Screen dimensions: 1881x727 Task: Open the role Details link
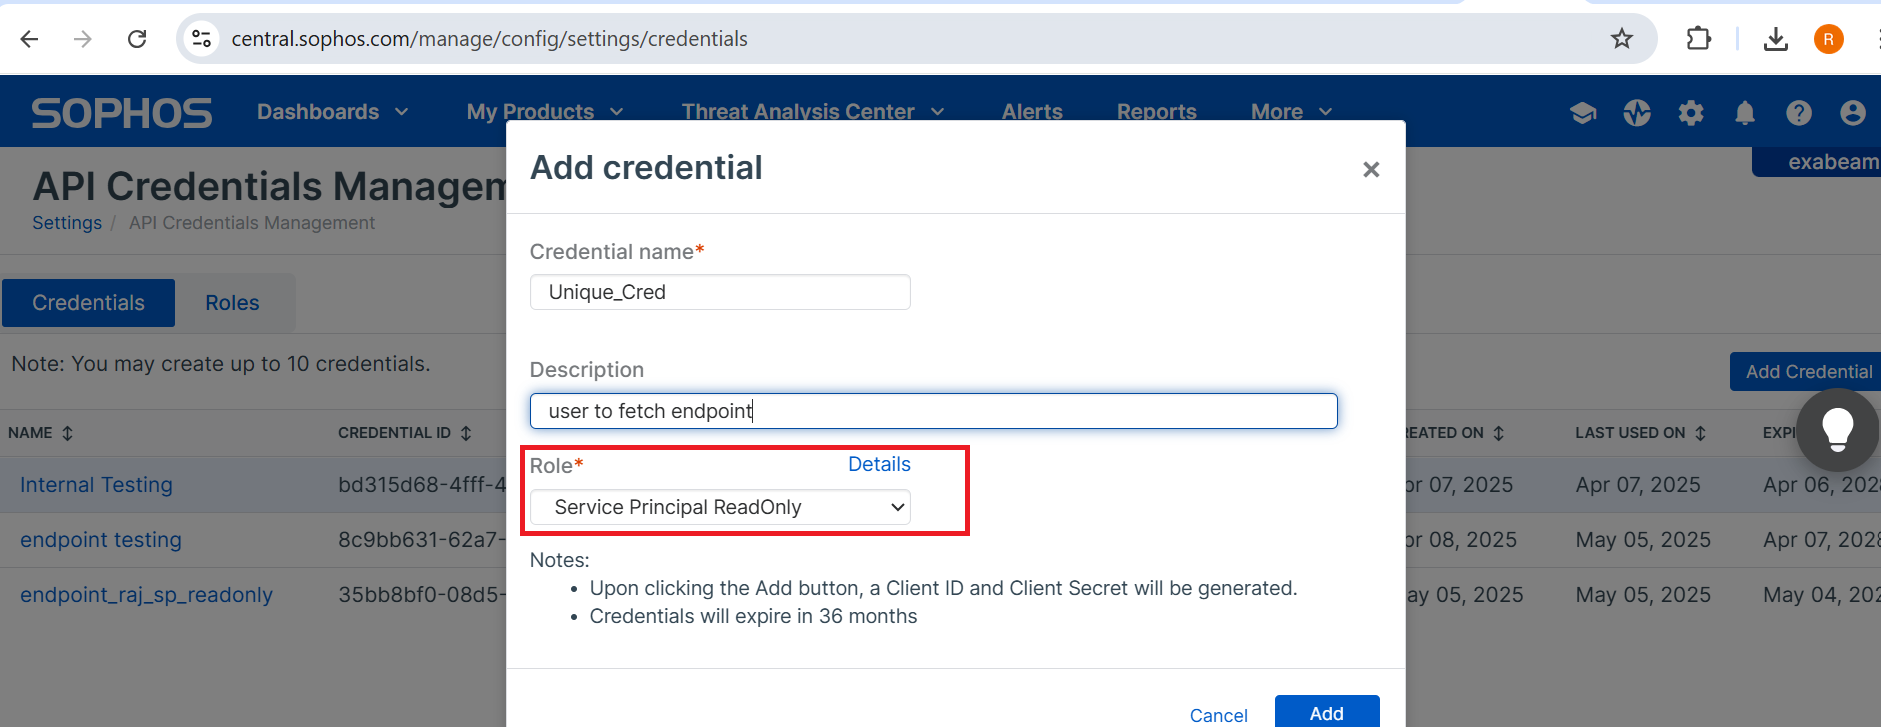tap(879, 464)
